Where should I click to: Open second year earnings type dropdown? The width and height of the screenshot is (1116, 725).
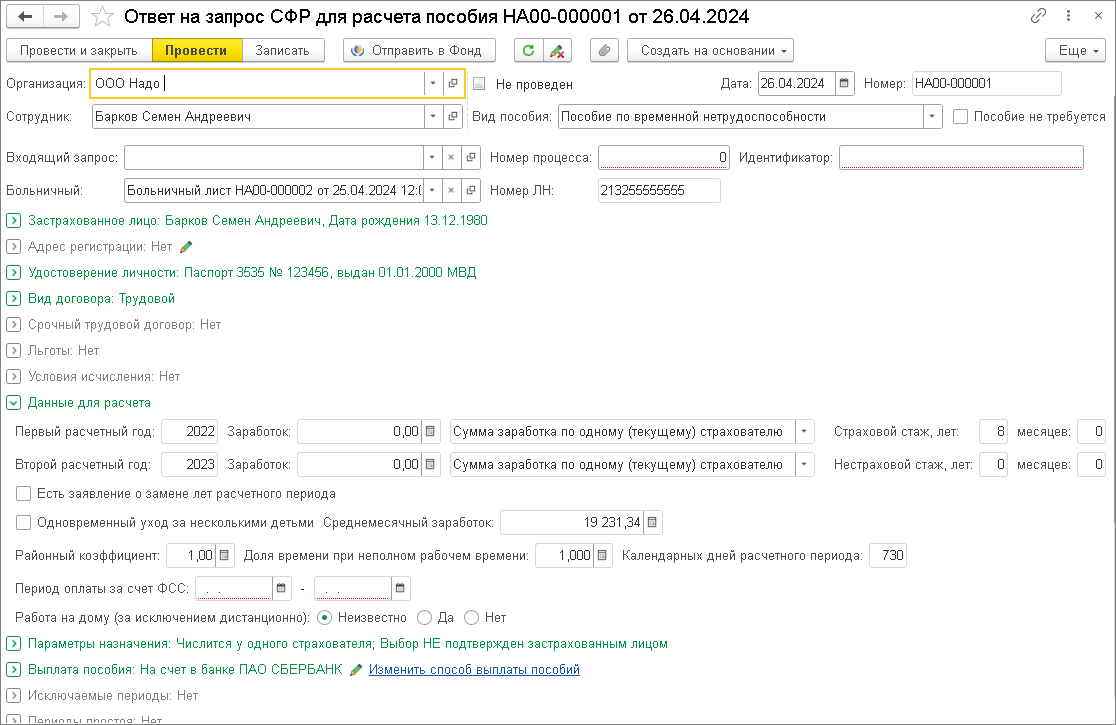804,465
